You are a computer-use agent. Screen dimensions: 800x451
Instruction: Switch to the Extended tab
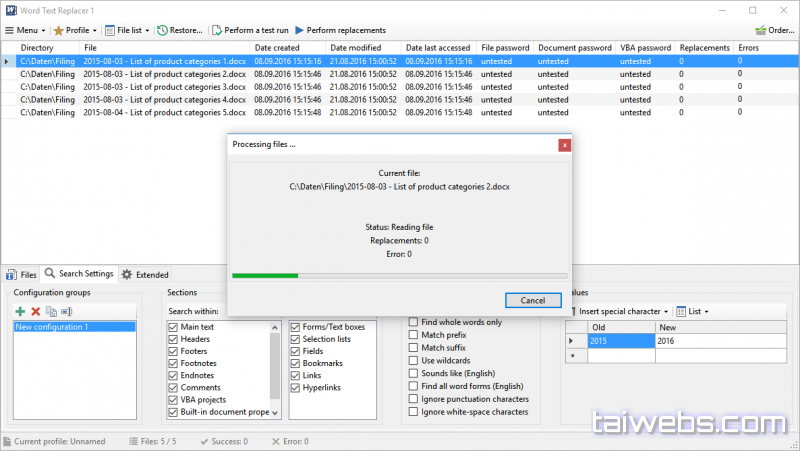145,274
